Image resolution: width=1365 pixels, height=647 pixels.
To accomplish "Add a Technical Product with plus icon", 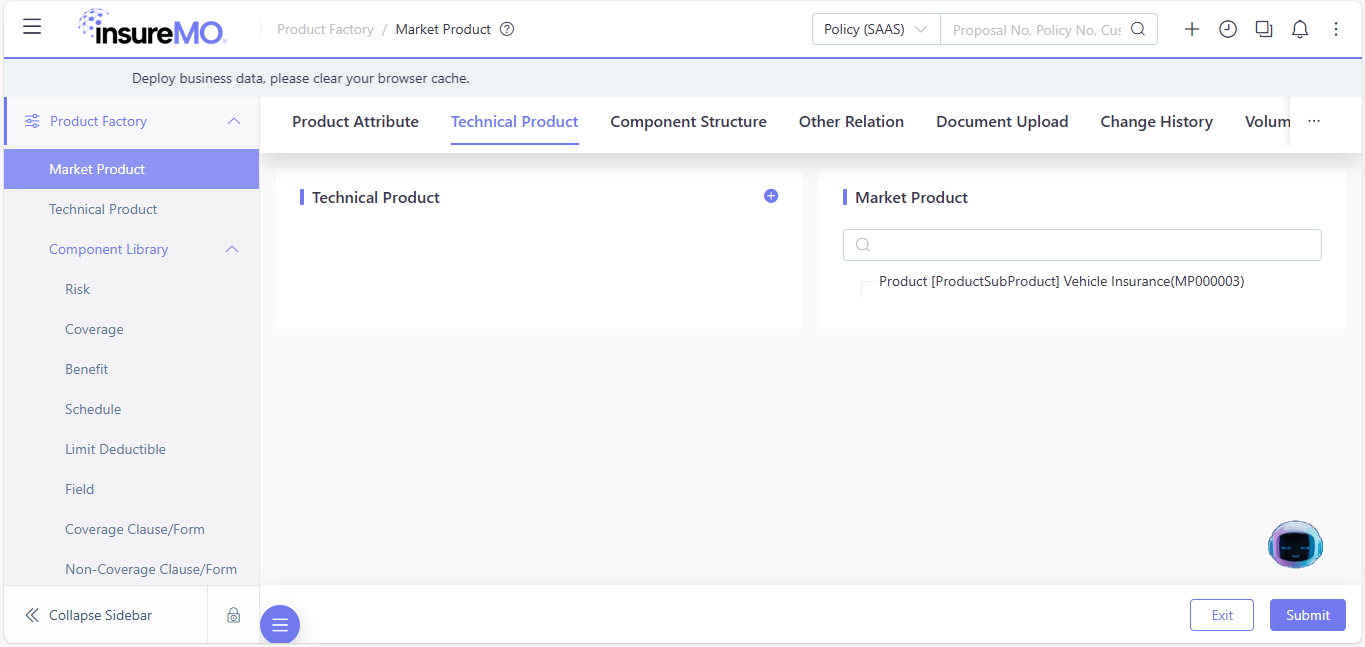I will tap(771, 196).
